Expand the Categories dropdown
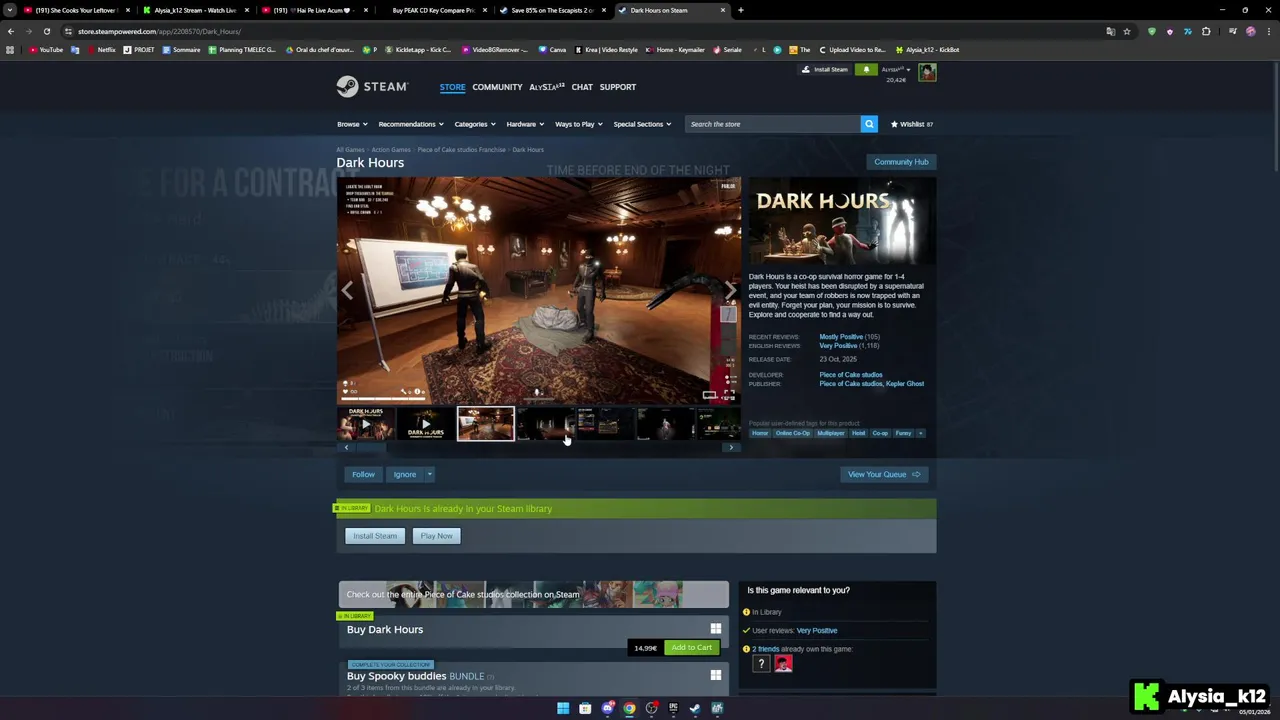 [475, 124]
